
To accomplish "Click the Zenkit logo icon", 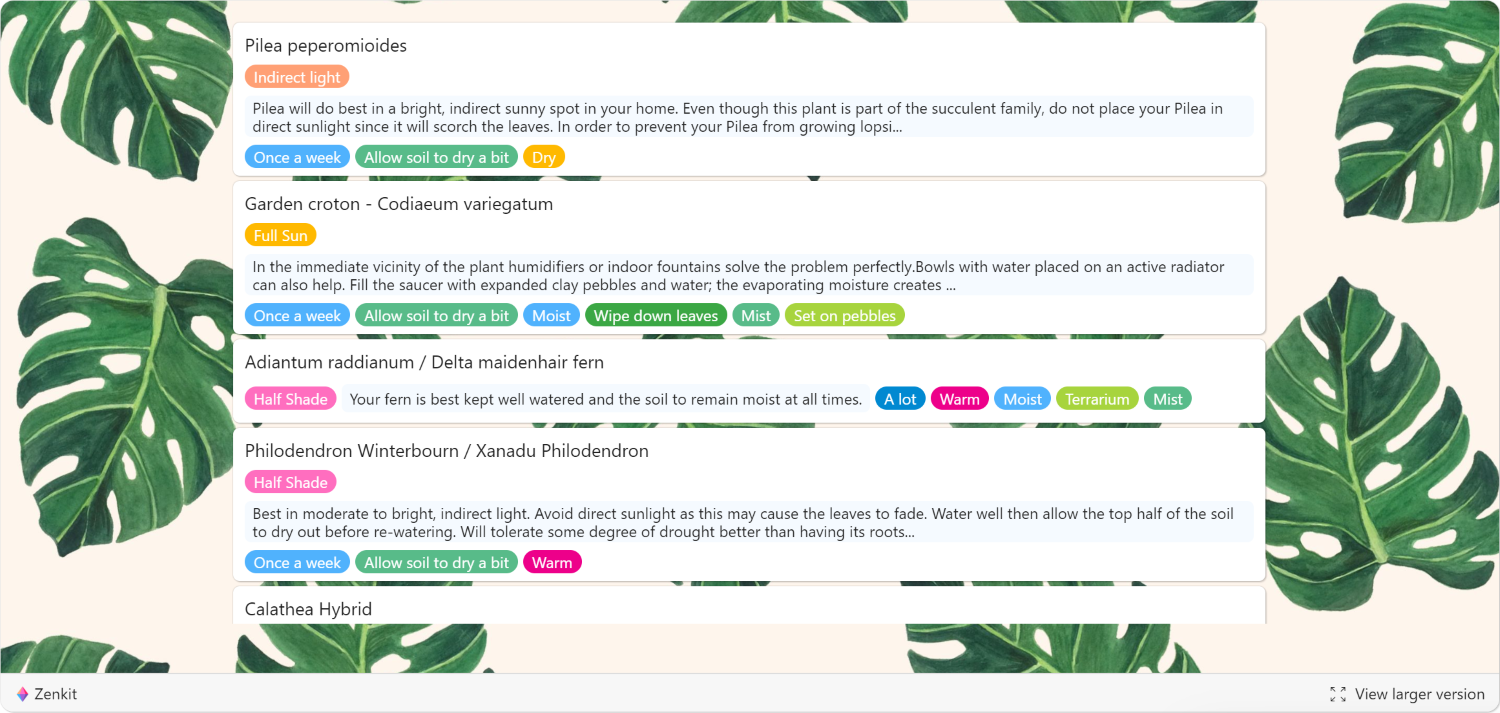I will pyautogui.click(x=22, y=694).
